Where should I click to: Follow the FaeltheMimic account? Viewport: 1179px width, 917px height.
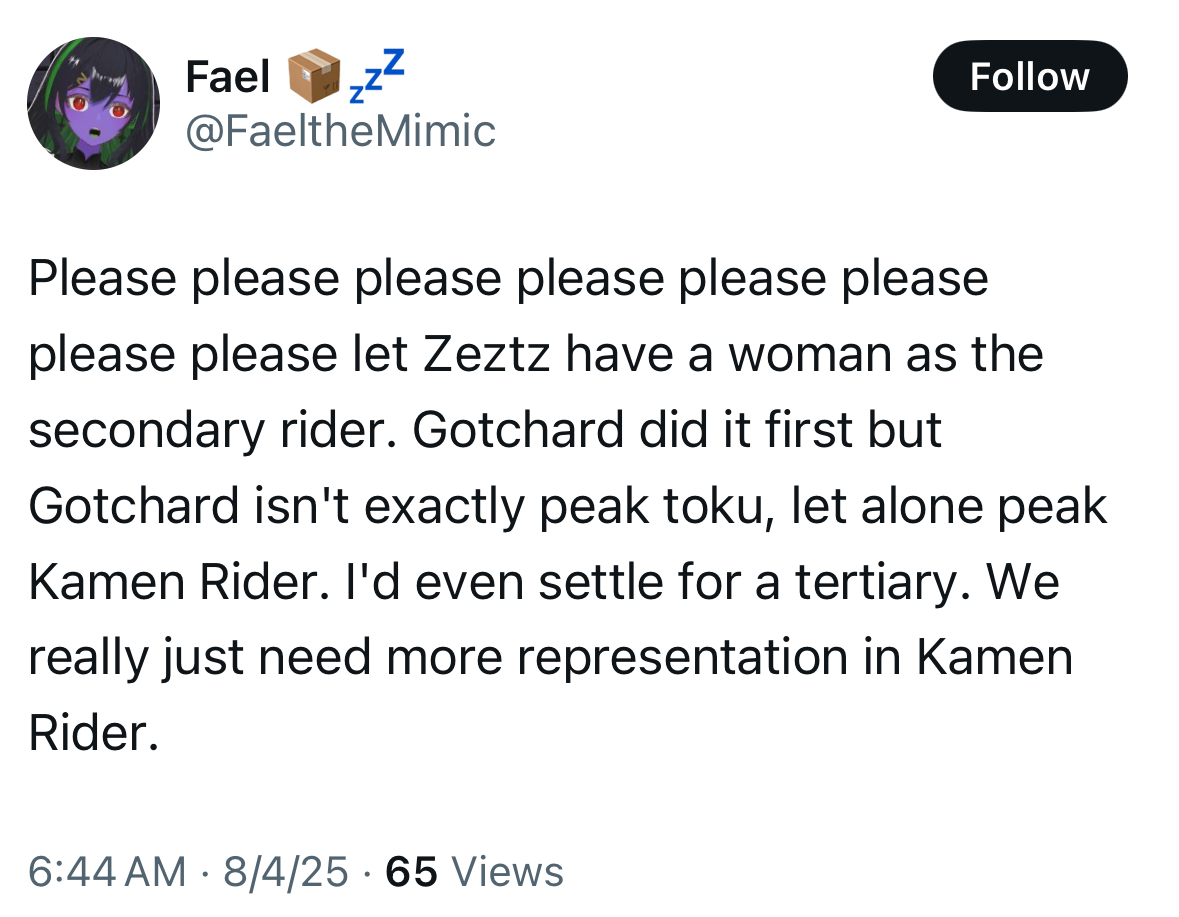coord(1029,76)
